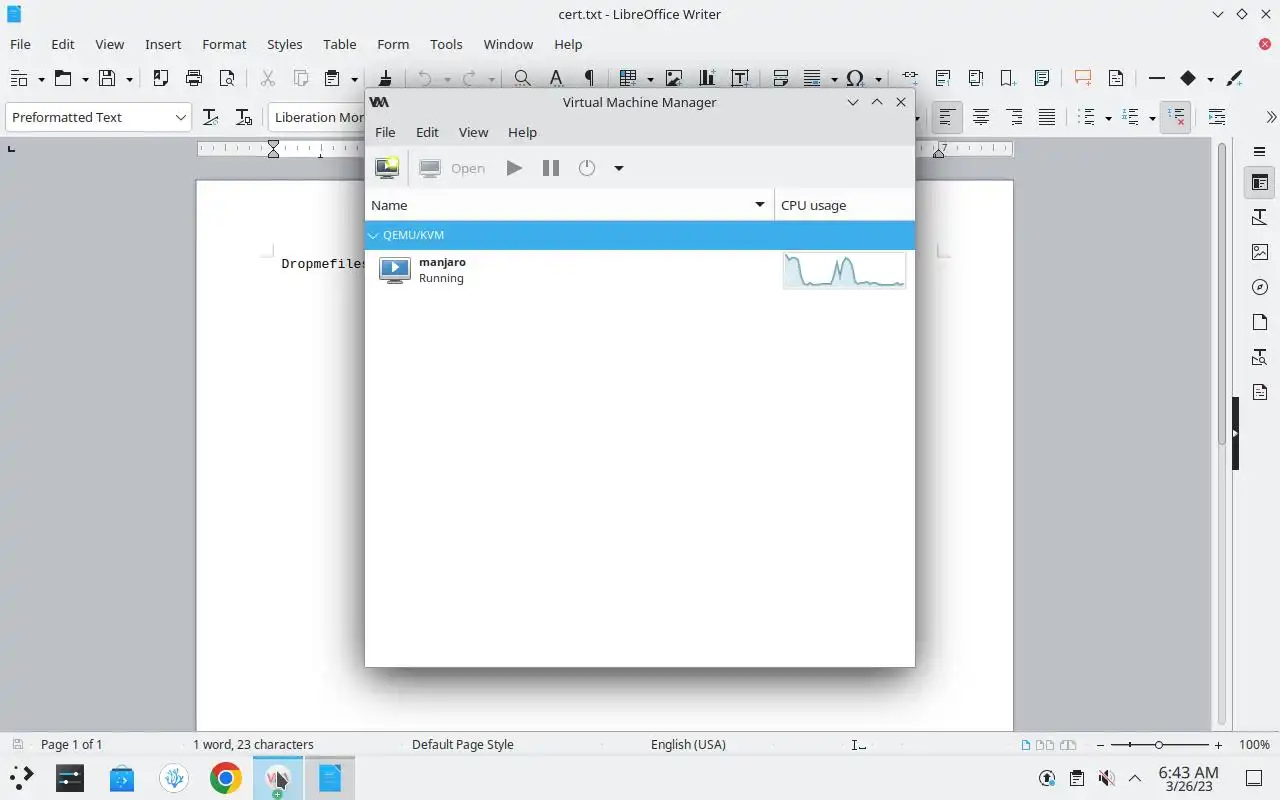Open Basic Shapes dropdown arrow
The width and height of the screenshot is (1280, 800).
pos(1210,79)
